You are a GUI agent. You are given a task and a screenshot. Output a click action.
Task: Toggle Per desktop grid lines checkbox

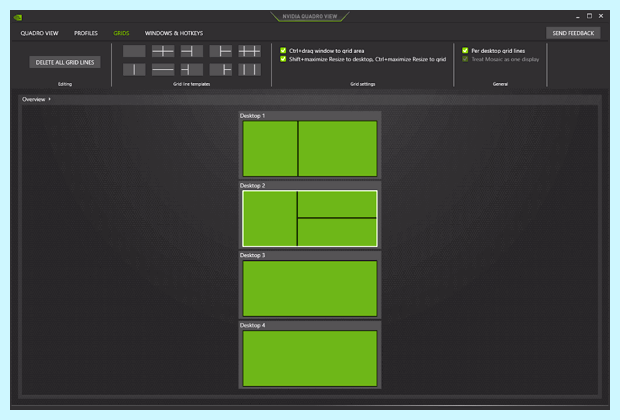coord(465,50)
